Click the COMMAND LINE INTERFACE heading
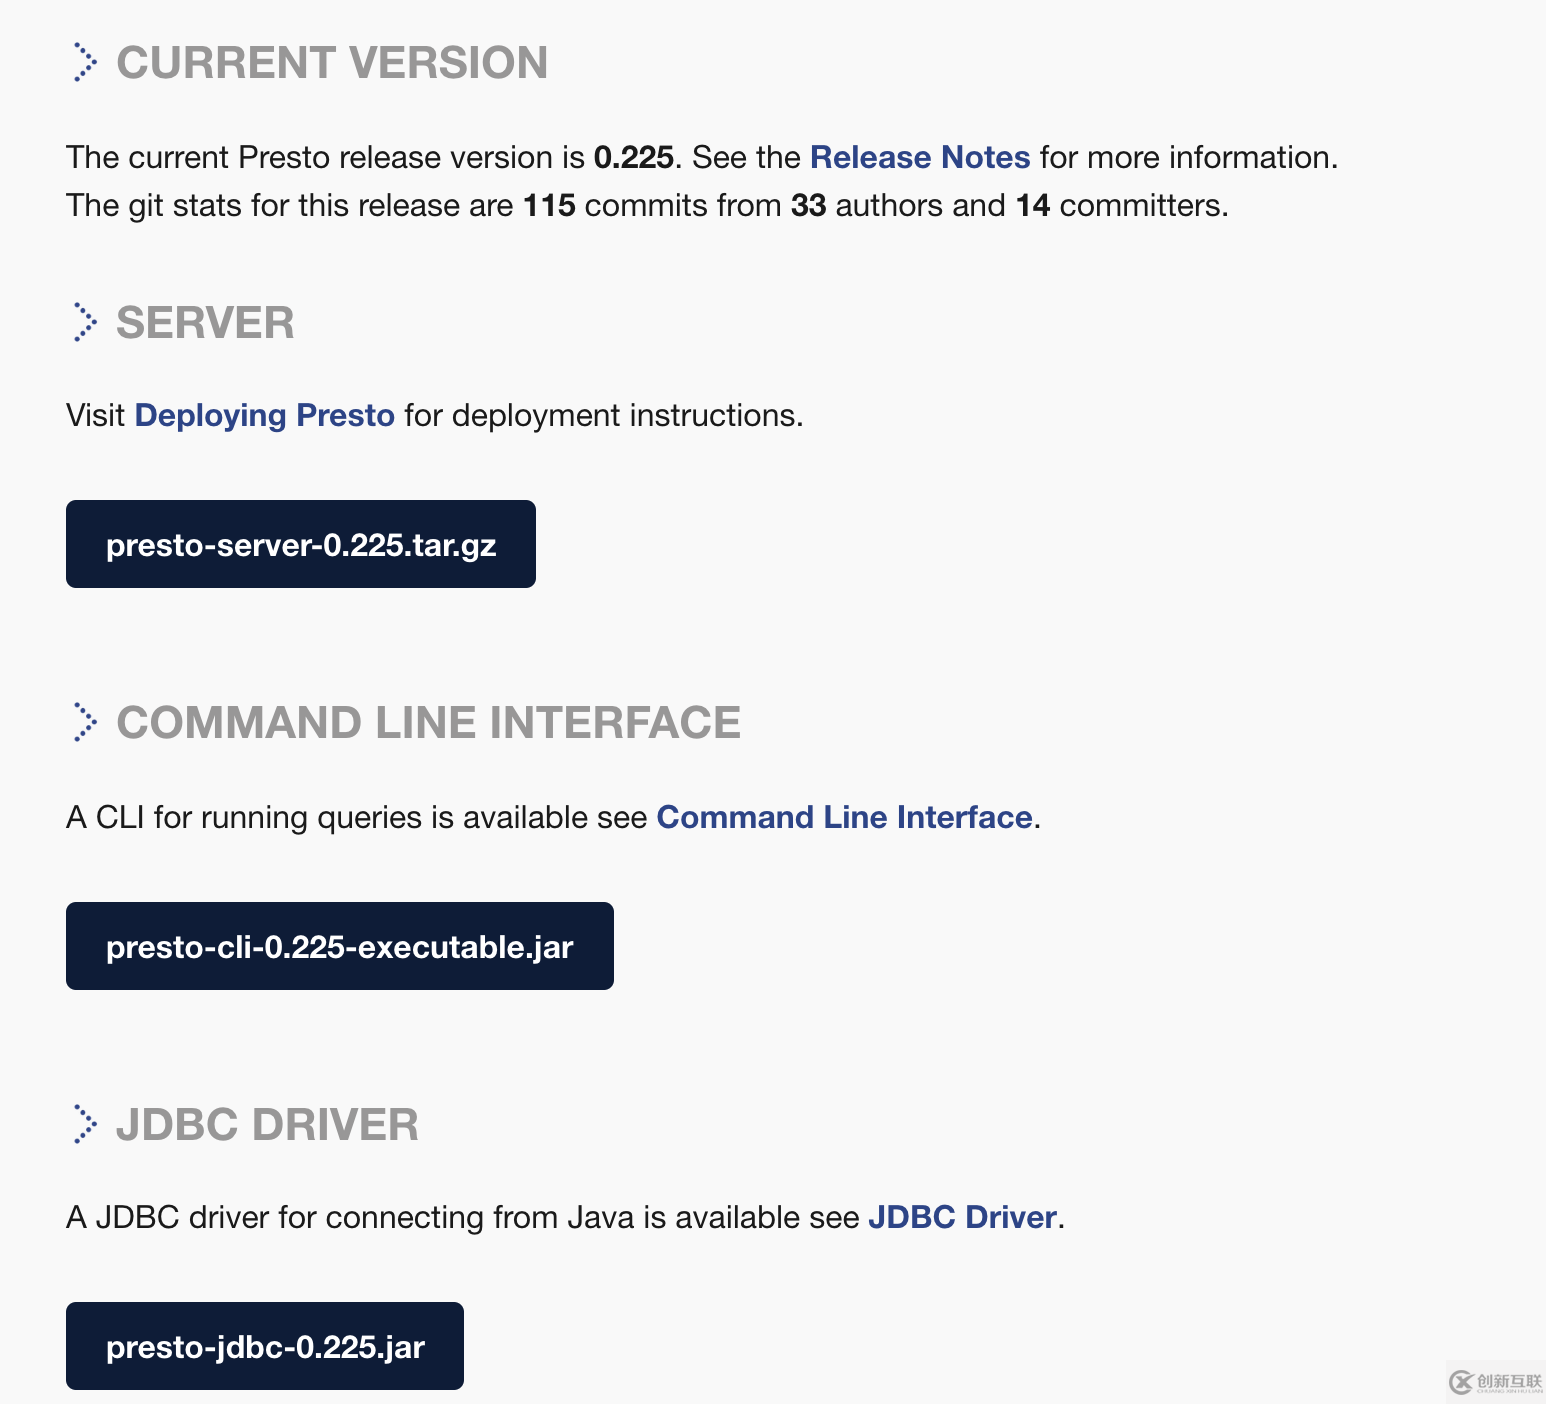Image resolution: width=1546 pixels, height=1404 pixels. click(x=429, y=722)
